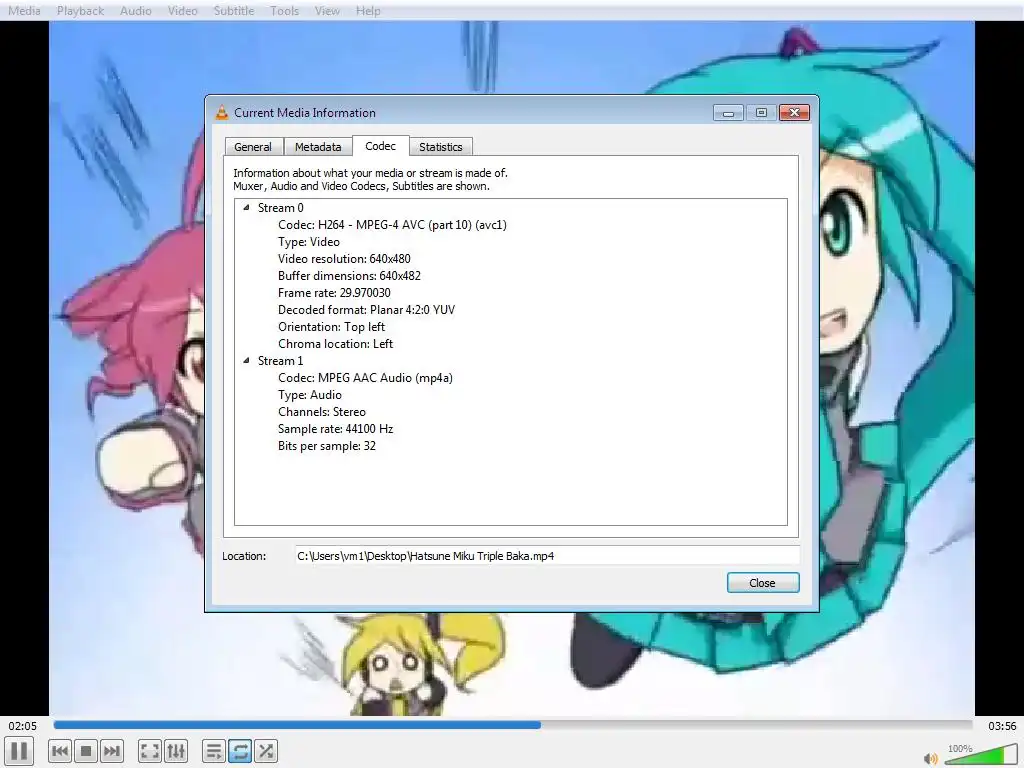Click the elapsed time 02:05 label

tap(23, 726)
